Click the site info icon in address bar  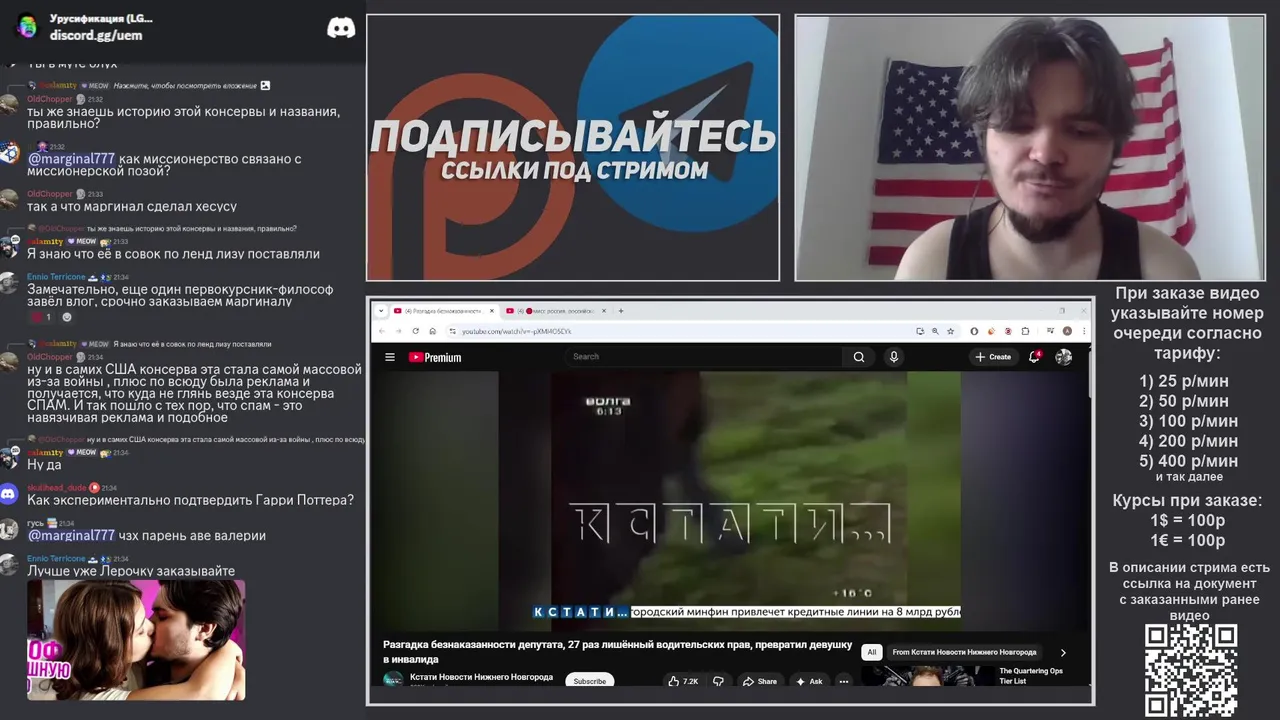coord(452,331)
